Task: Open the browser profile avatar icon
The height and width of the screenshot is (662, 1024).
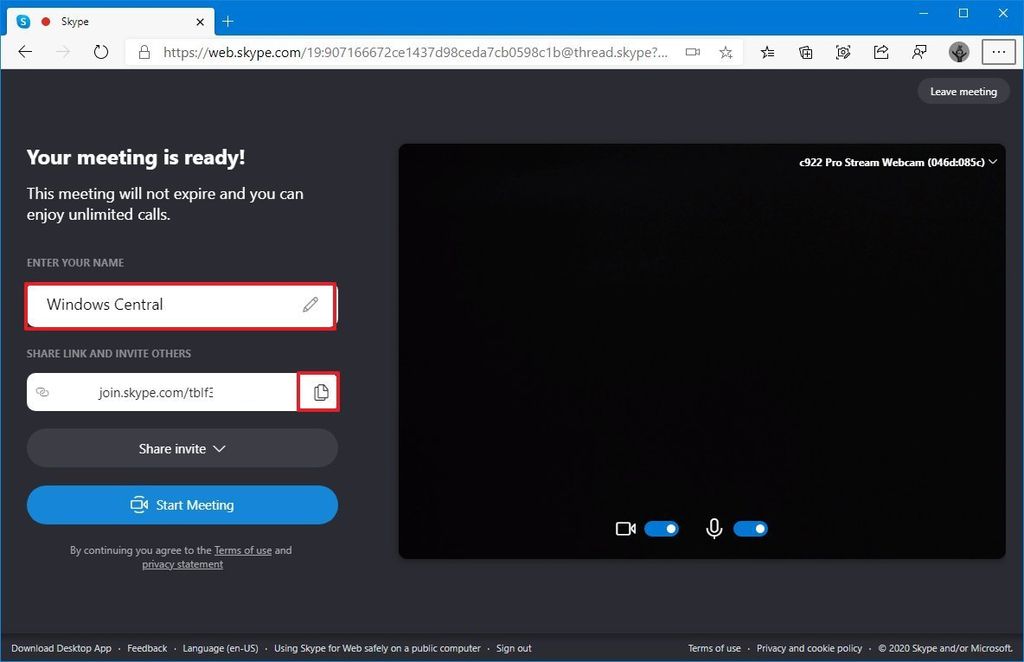Action: 958,52
